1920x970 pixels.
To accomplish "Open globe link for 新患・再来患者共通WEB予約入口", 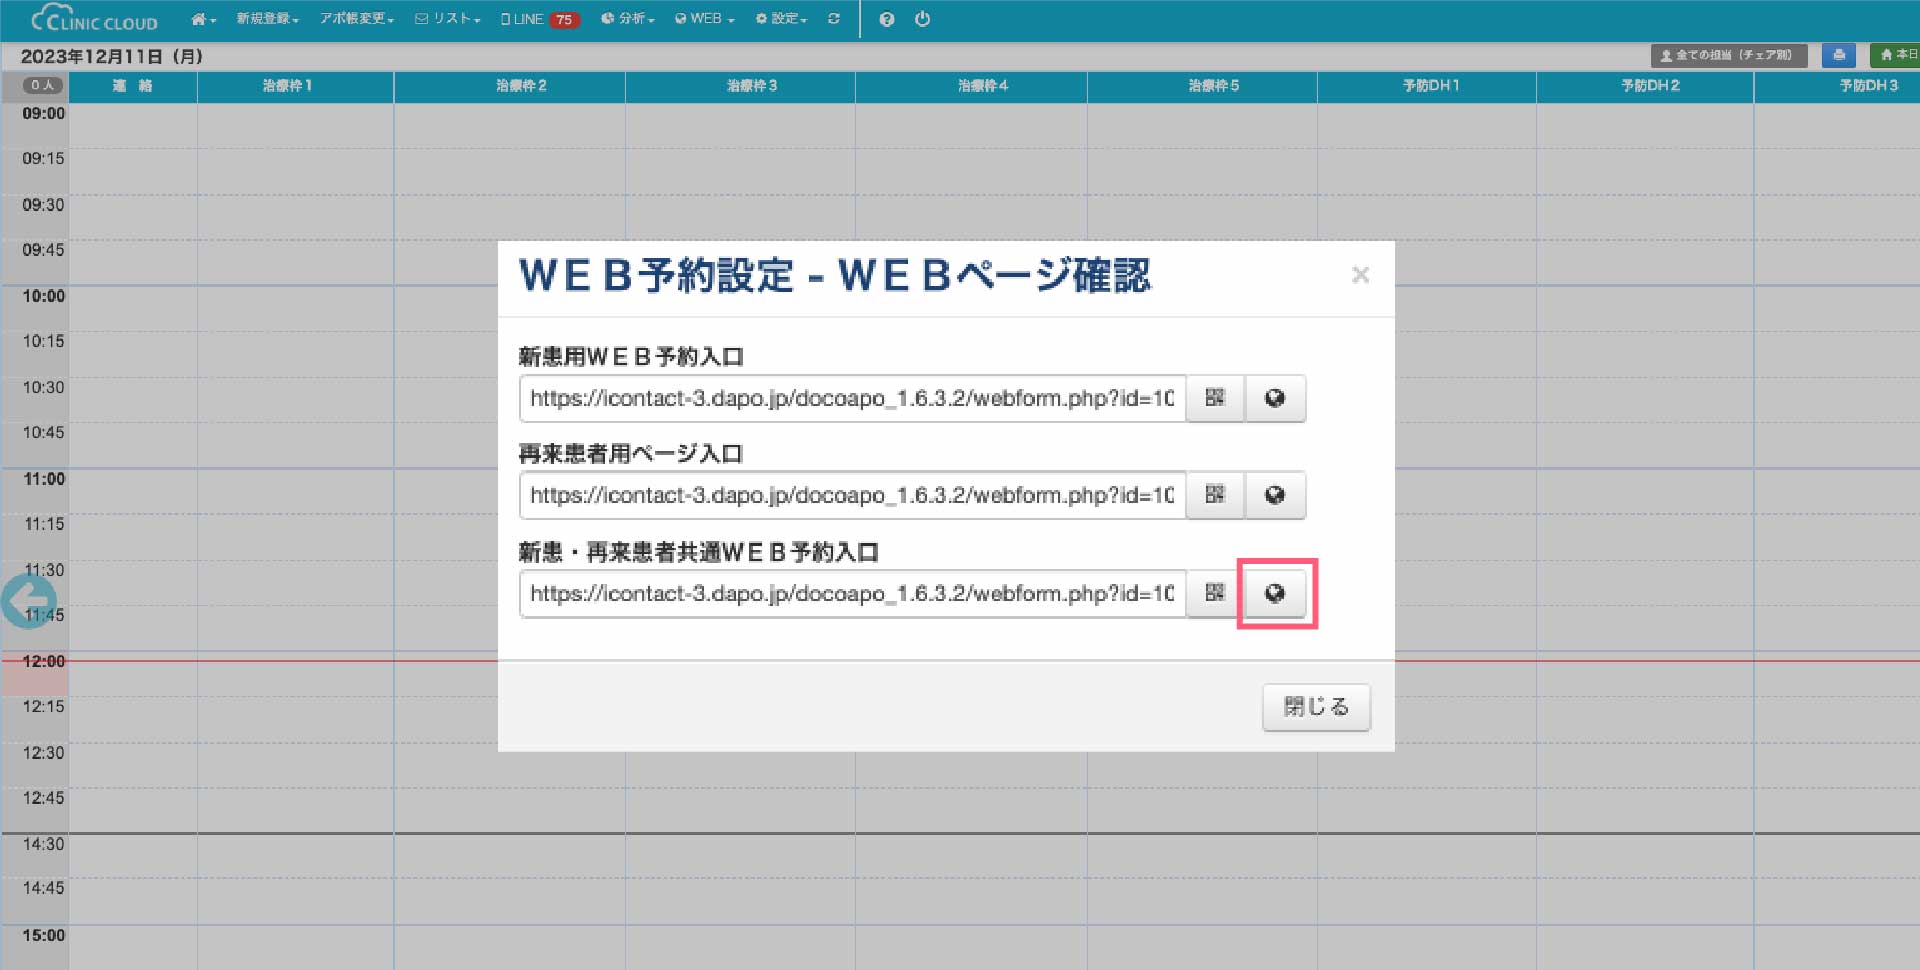I will tap(1275, 593).
